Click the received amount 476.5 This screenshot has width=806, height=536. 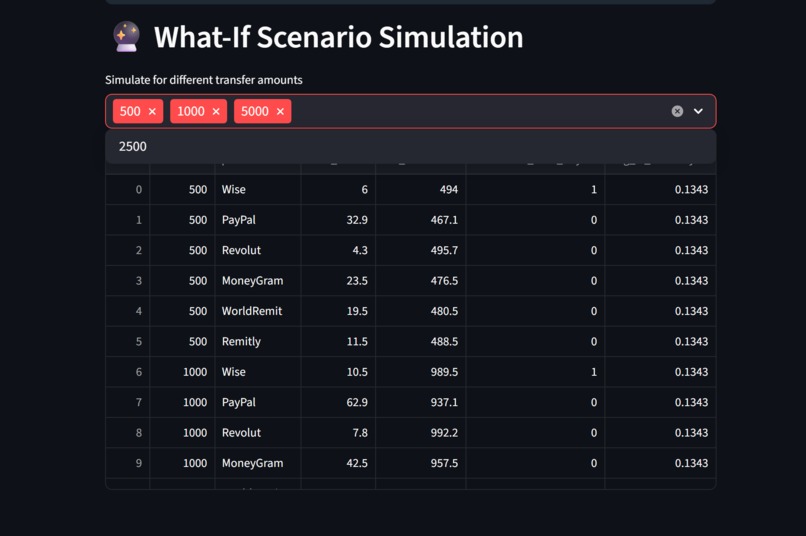coord(444,281)
